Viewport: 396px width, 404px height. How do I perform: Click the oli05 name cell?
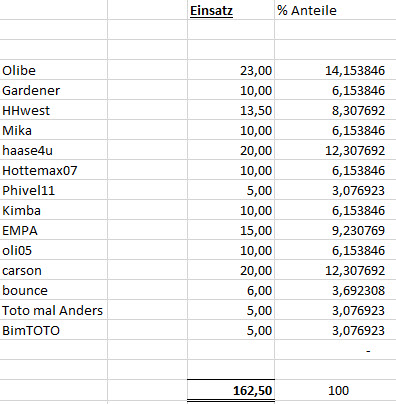click(54, 250)
